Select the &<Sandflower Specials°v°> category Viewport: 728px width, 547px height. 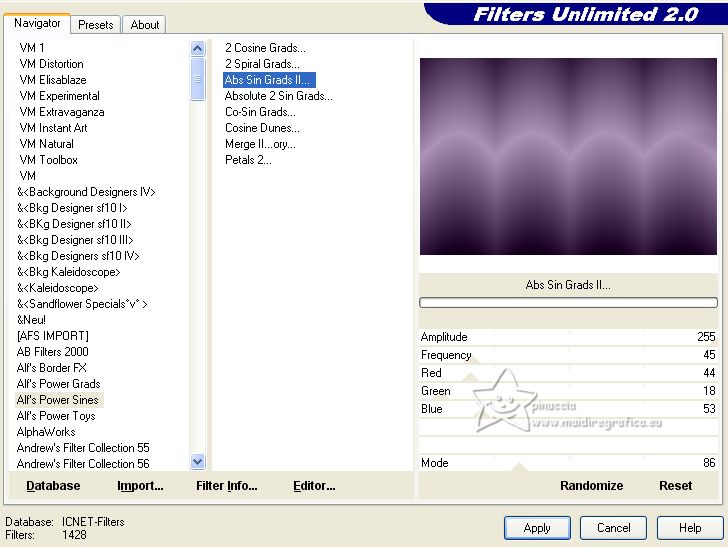coord(82,304)
